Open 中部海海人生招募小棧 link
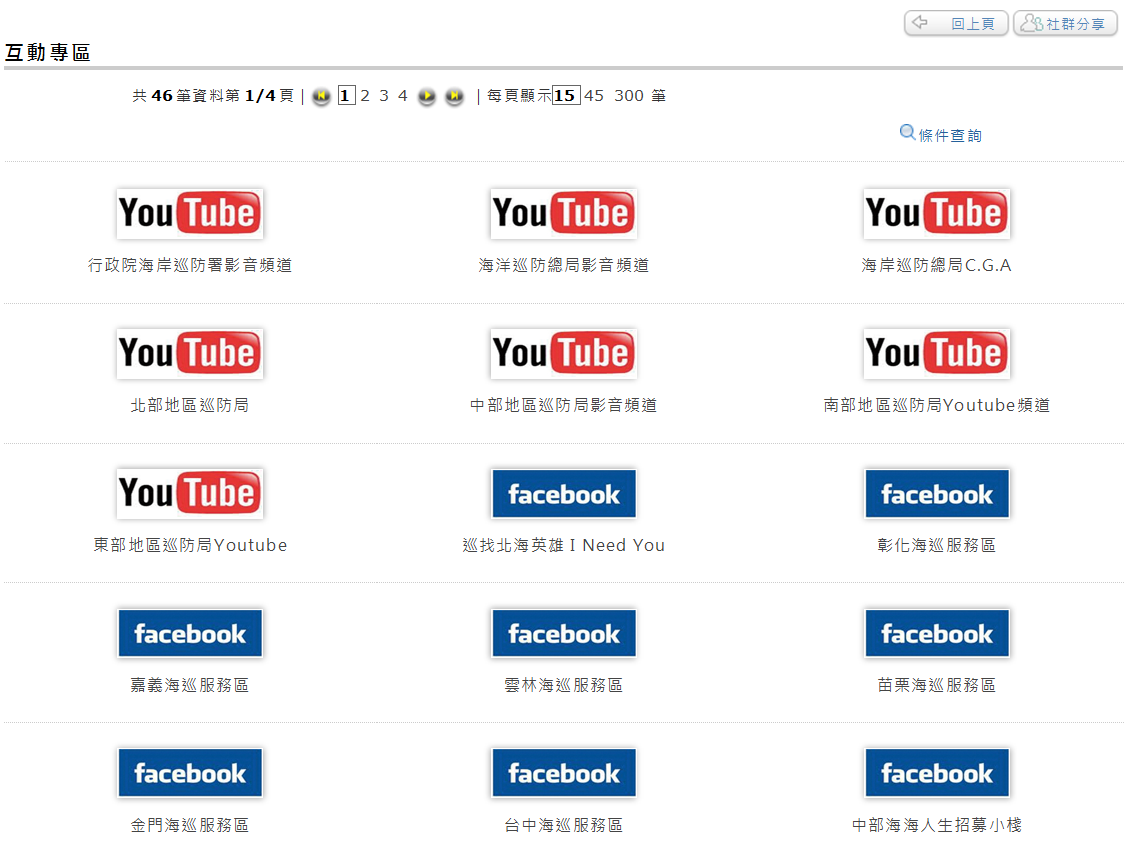1126x858 pixels. click(936, 825)
